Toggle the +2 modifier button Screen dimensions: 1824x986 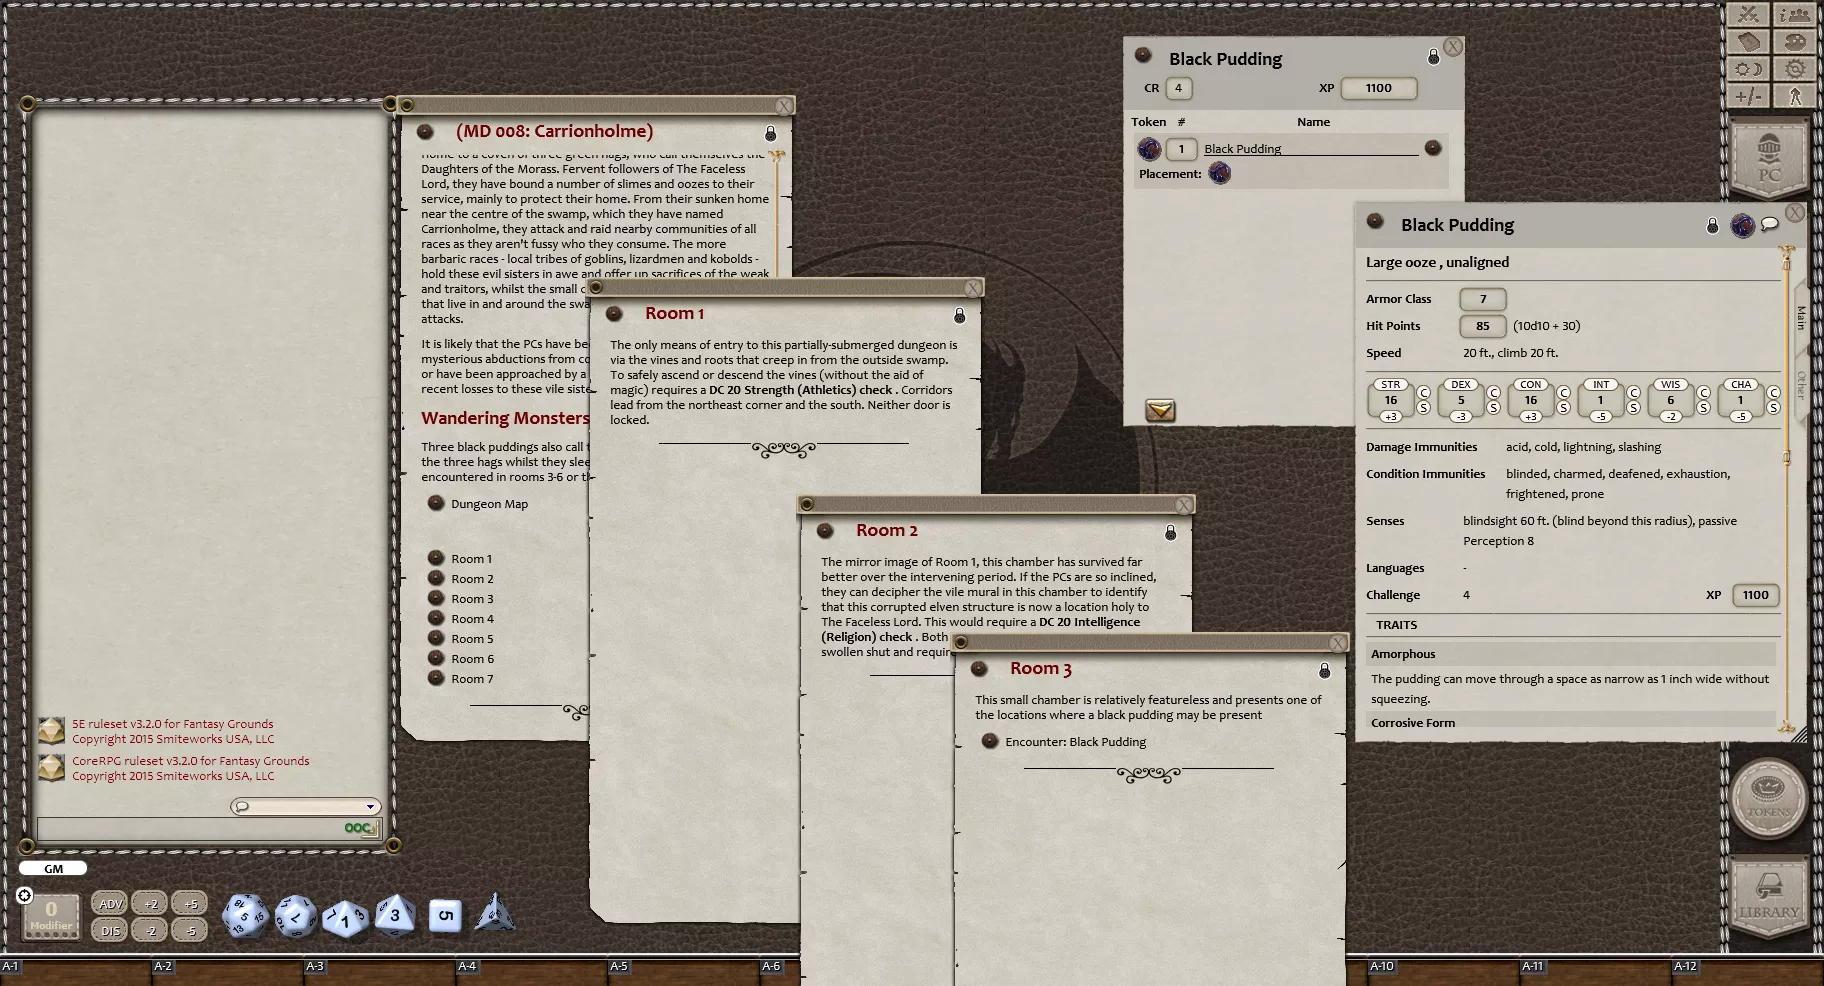click(150, 903)
